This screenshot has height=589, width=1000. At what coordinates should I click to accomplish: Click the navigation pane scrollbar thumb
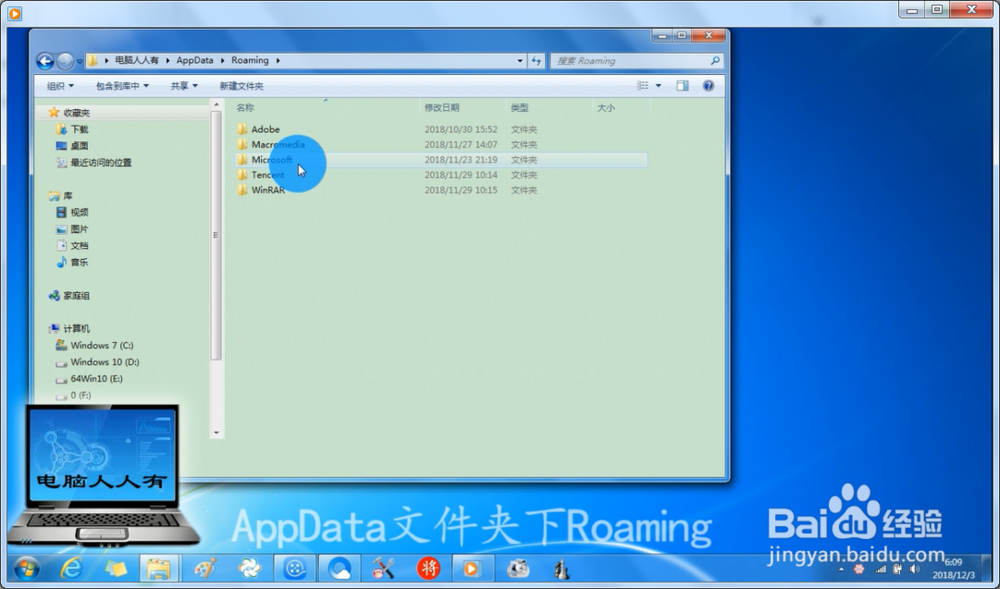(216, 235)
